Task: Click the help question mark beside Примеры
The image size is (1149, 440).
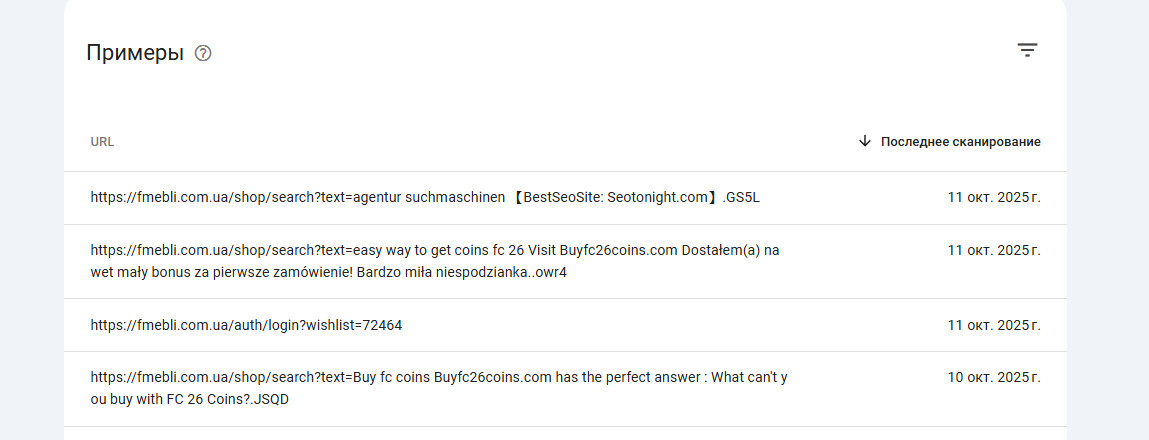Action: [x=203, y=53]
